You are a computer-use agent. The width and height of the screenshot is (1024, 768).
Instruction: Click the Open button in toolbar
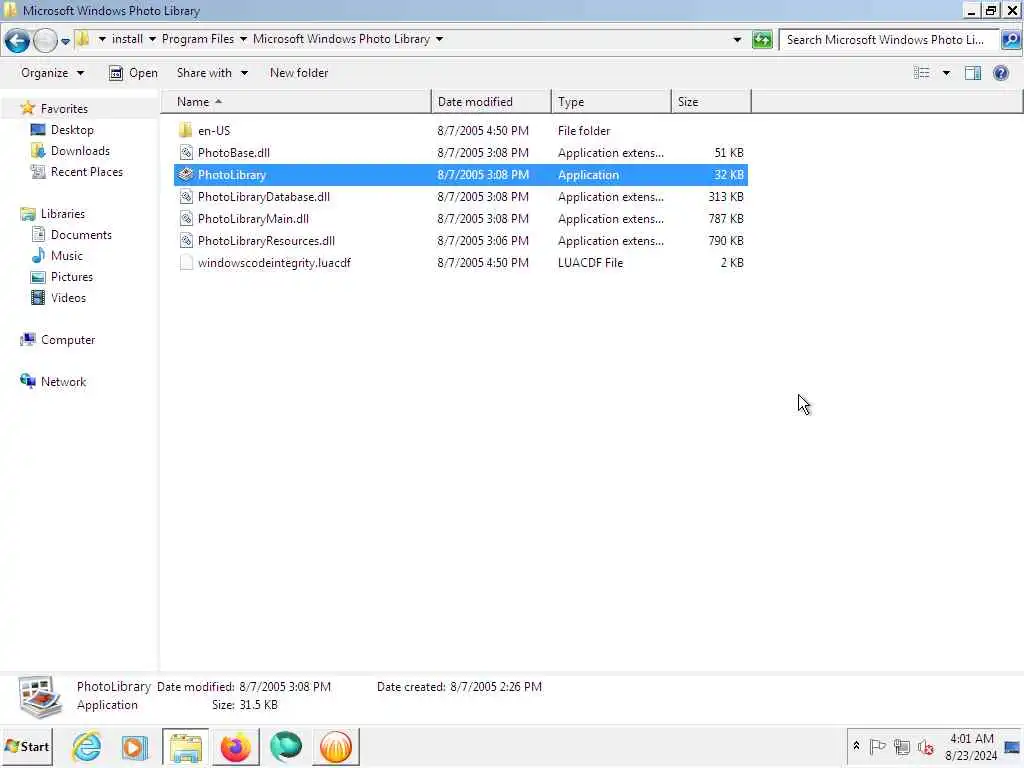pyautogui.click(x=133, y=73)
